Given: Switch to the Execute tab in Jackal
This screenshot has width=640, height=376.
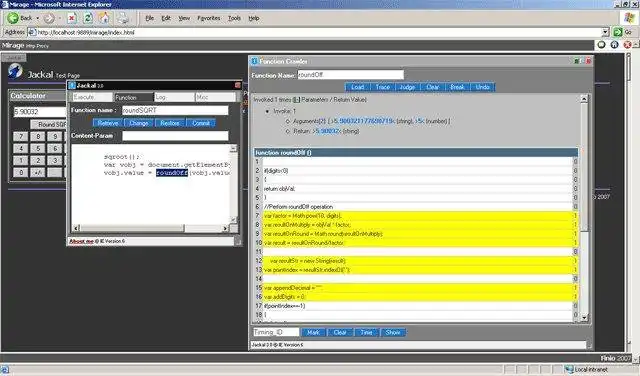Looking at the screenshot, I should 92,97.
